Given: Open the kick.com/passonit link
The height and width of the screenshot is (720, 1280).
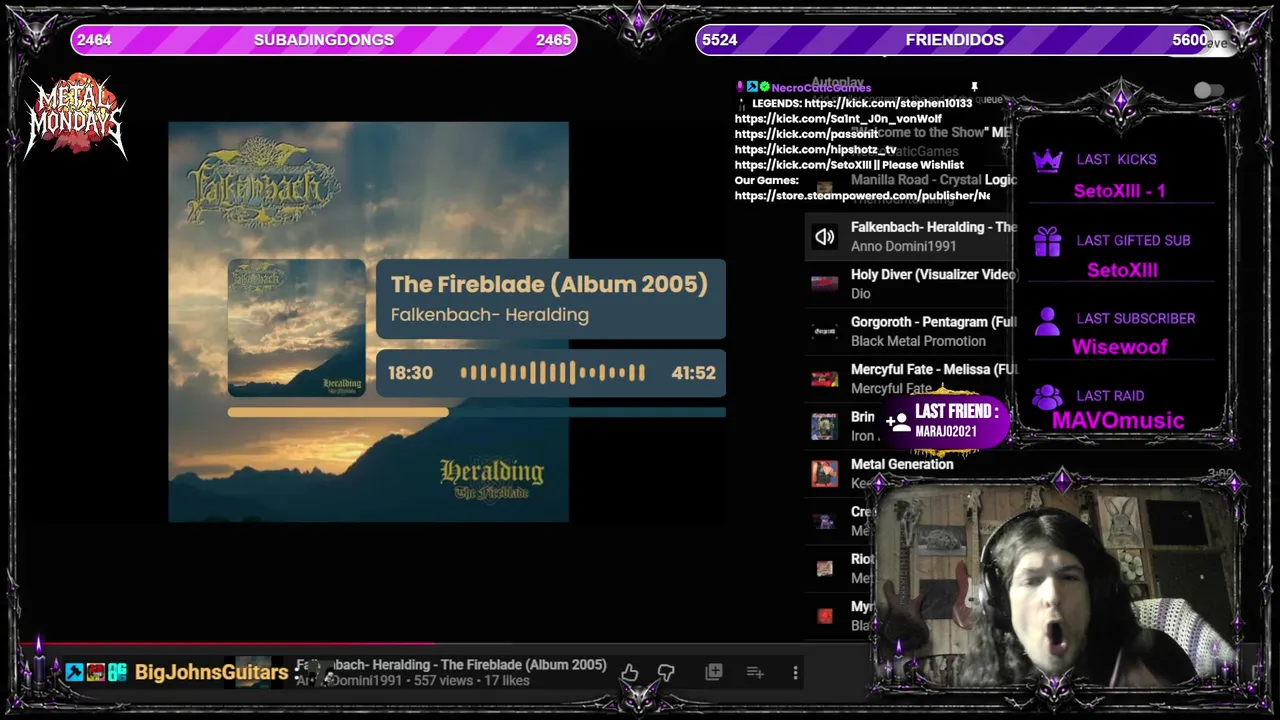Looking at the screenshot, I should click(x=806, y=134).
